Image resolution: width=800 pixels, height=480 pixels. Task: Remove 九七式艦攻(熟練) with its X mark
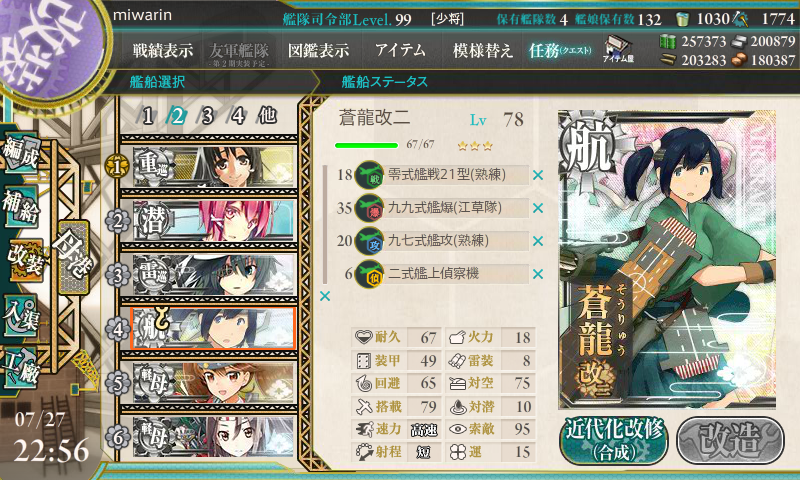pyautogui.click(x=538, y=241)
